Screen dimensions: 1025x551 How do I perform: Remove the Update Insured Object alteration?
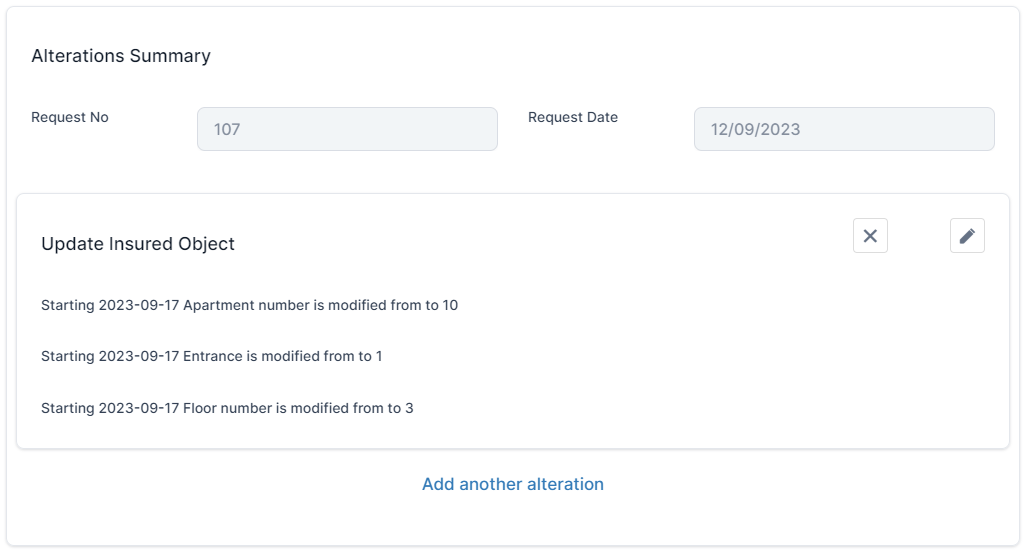tap(870, 236)
